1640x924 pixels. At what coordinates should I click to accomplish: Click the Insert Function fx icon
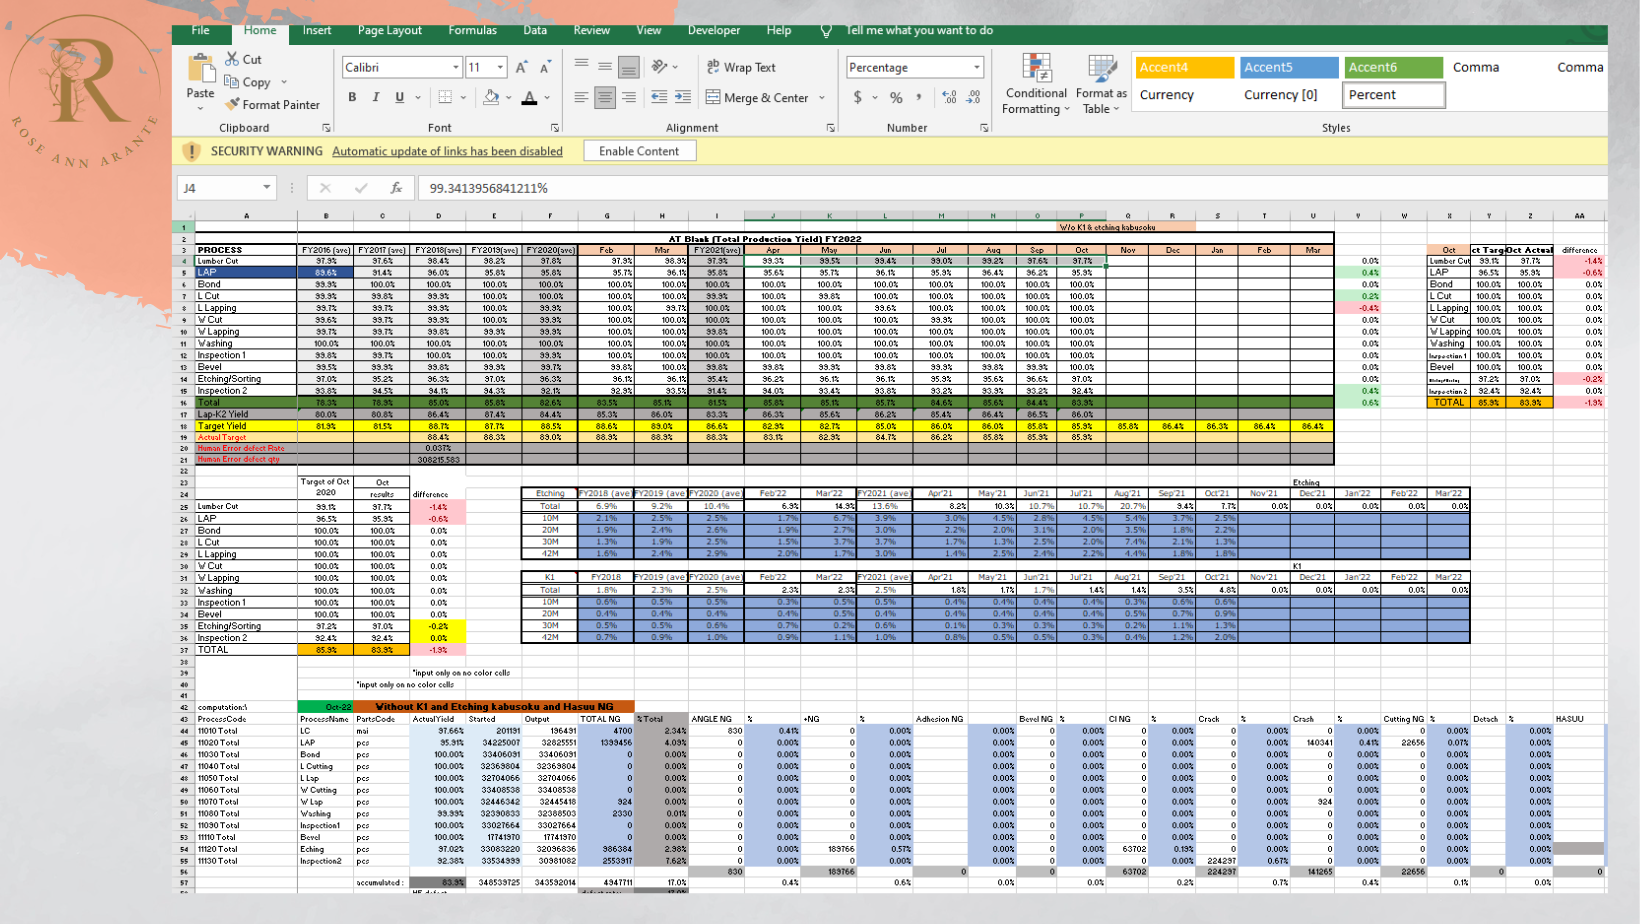pyautogui.click(x=396, y=188)
